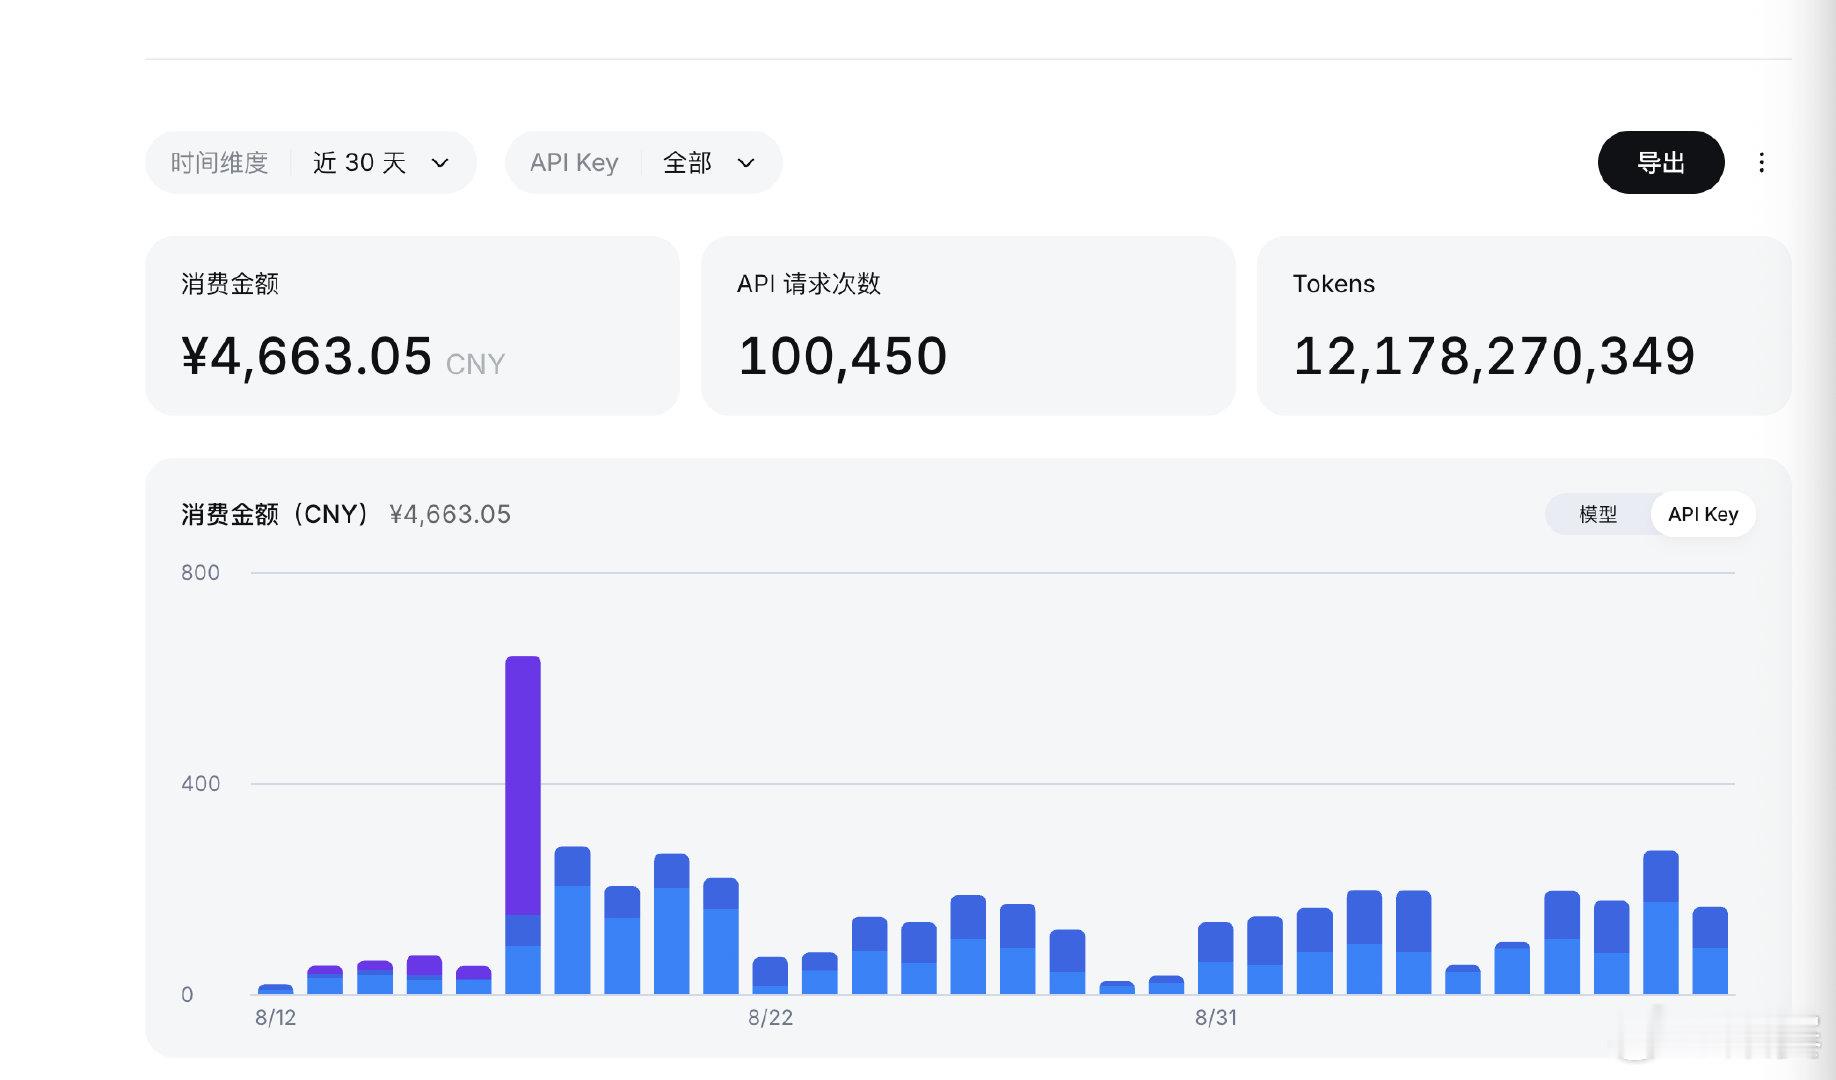Click the bar above the 8/22 label
This screenshot has height=1080, width=1836.
click(770, 975)
